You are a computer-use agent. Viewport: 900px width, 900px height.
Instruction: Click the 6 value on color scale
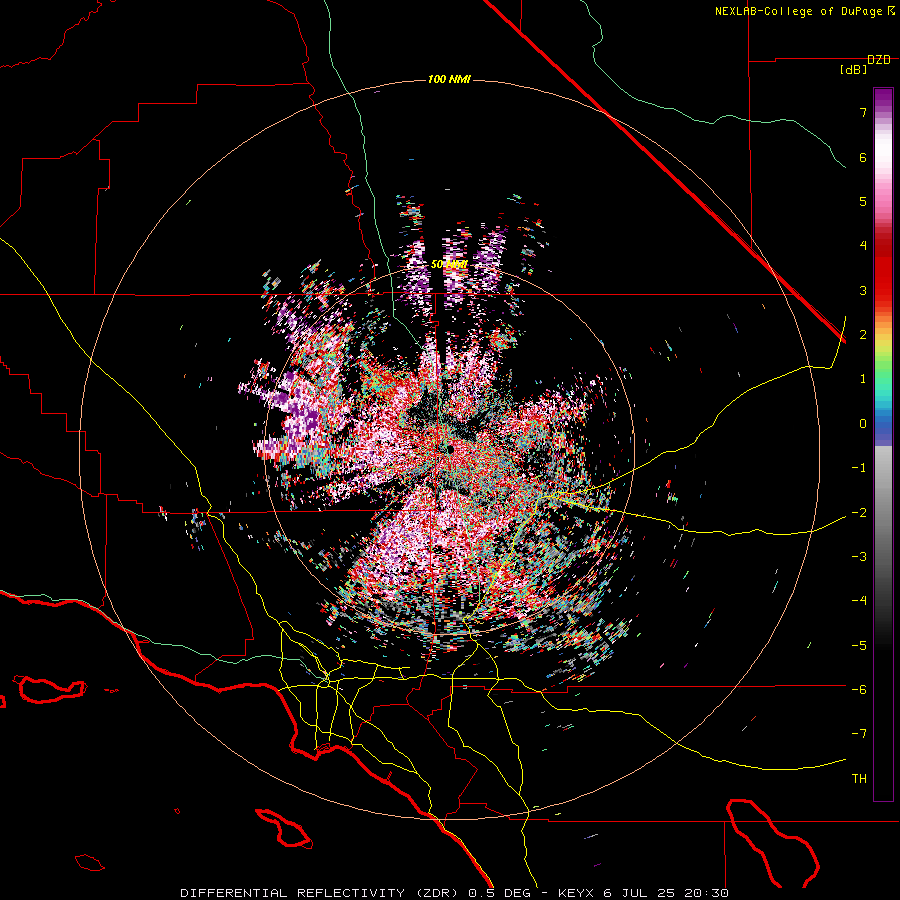(x=863, y=157)
